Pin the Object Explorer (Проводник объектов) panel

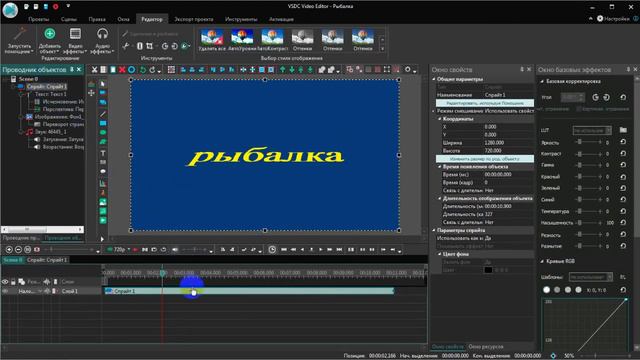pos(72,70)
